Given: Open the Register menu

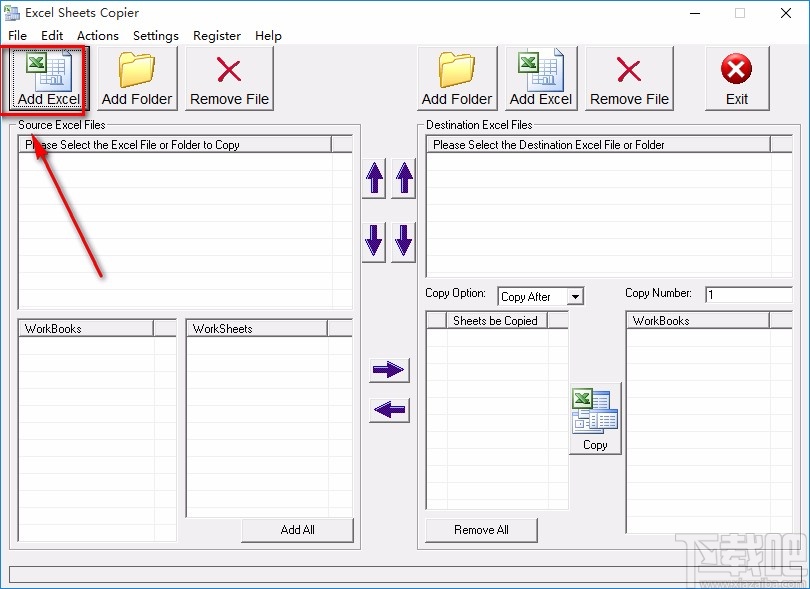Looking at the screenshot, I should point(216,35).
